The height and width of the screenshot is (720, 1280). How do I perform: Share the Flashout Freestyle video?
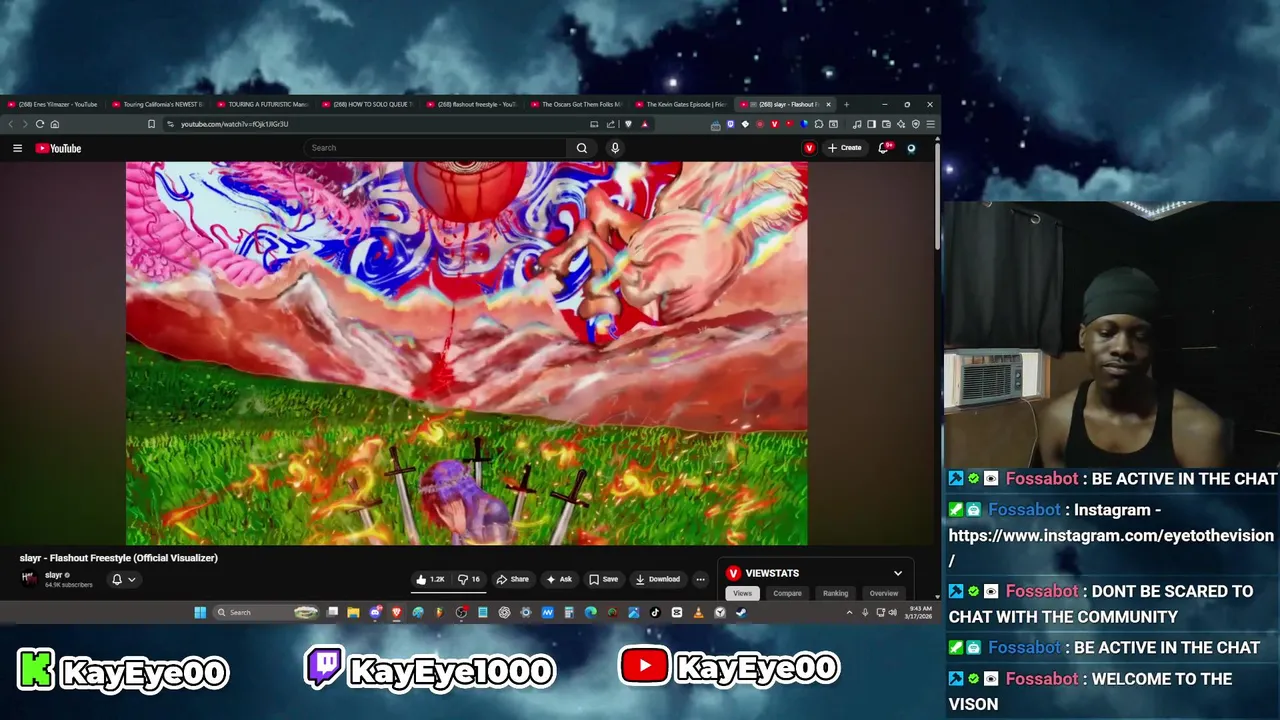pyautogui.click(x=513, y=579)
